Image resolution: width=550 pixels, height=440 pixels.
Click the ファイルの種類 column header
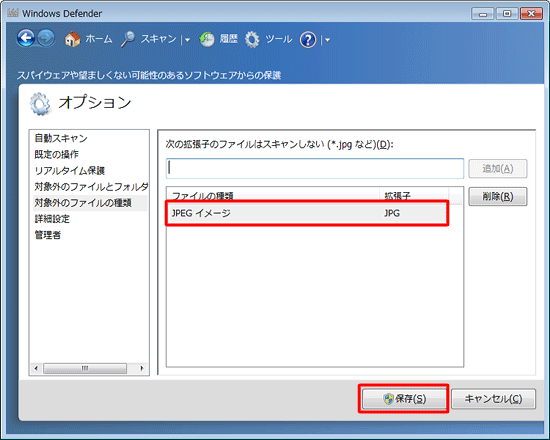tap(273, 195)
